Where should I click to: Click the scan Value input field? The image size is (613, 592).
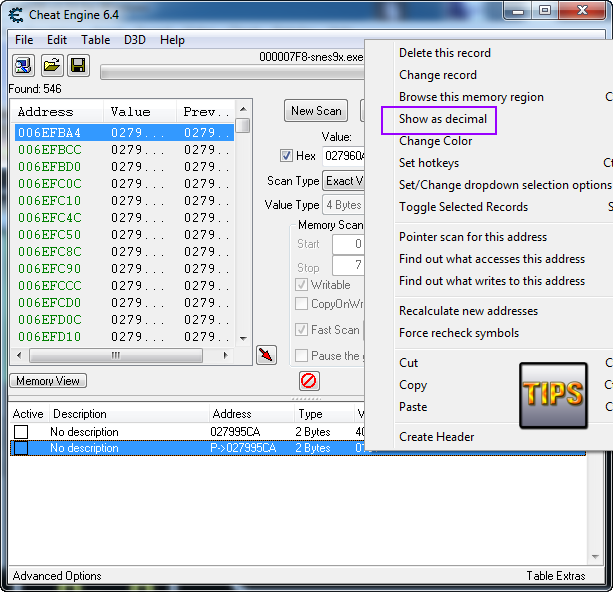pyautogui.click(x=343, y=156)
